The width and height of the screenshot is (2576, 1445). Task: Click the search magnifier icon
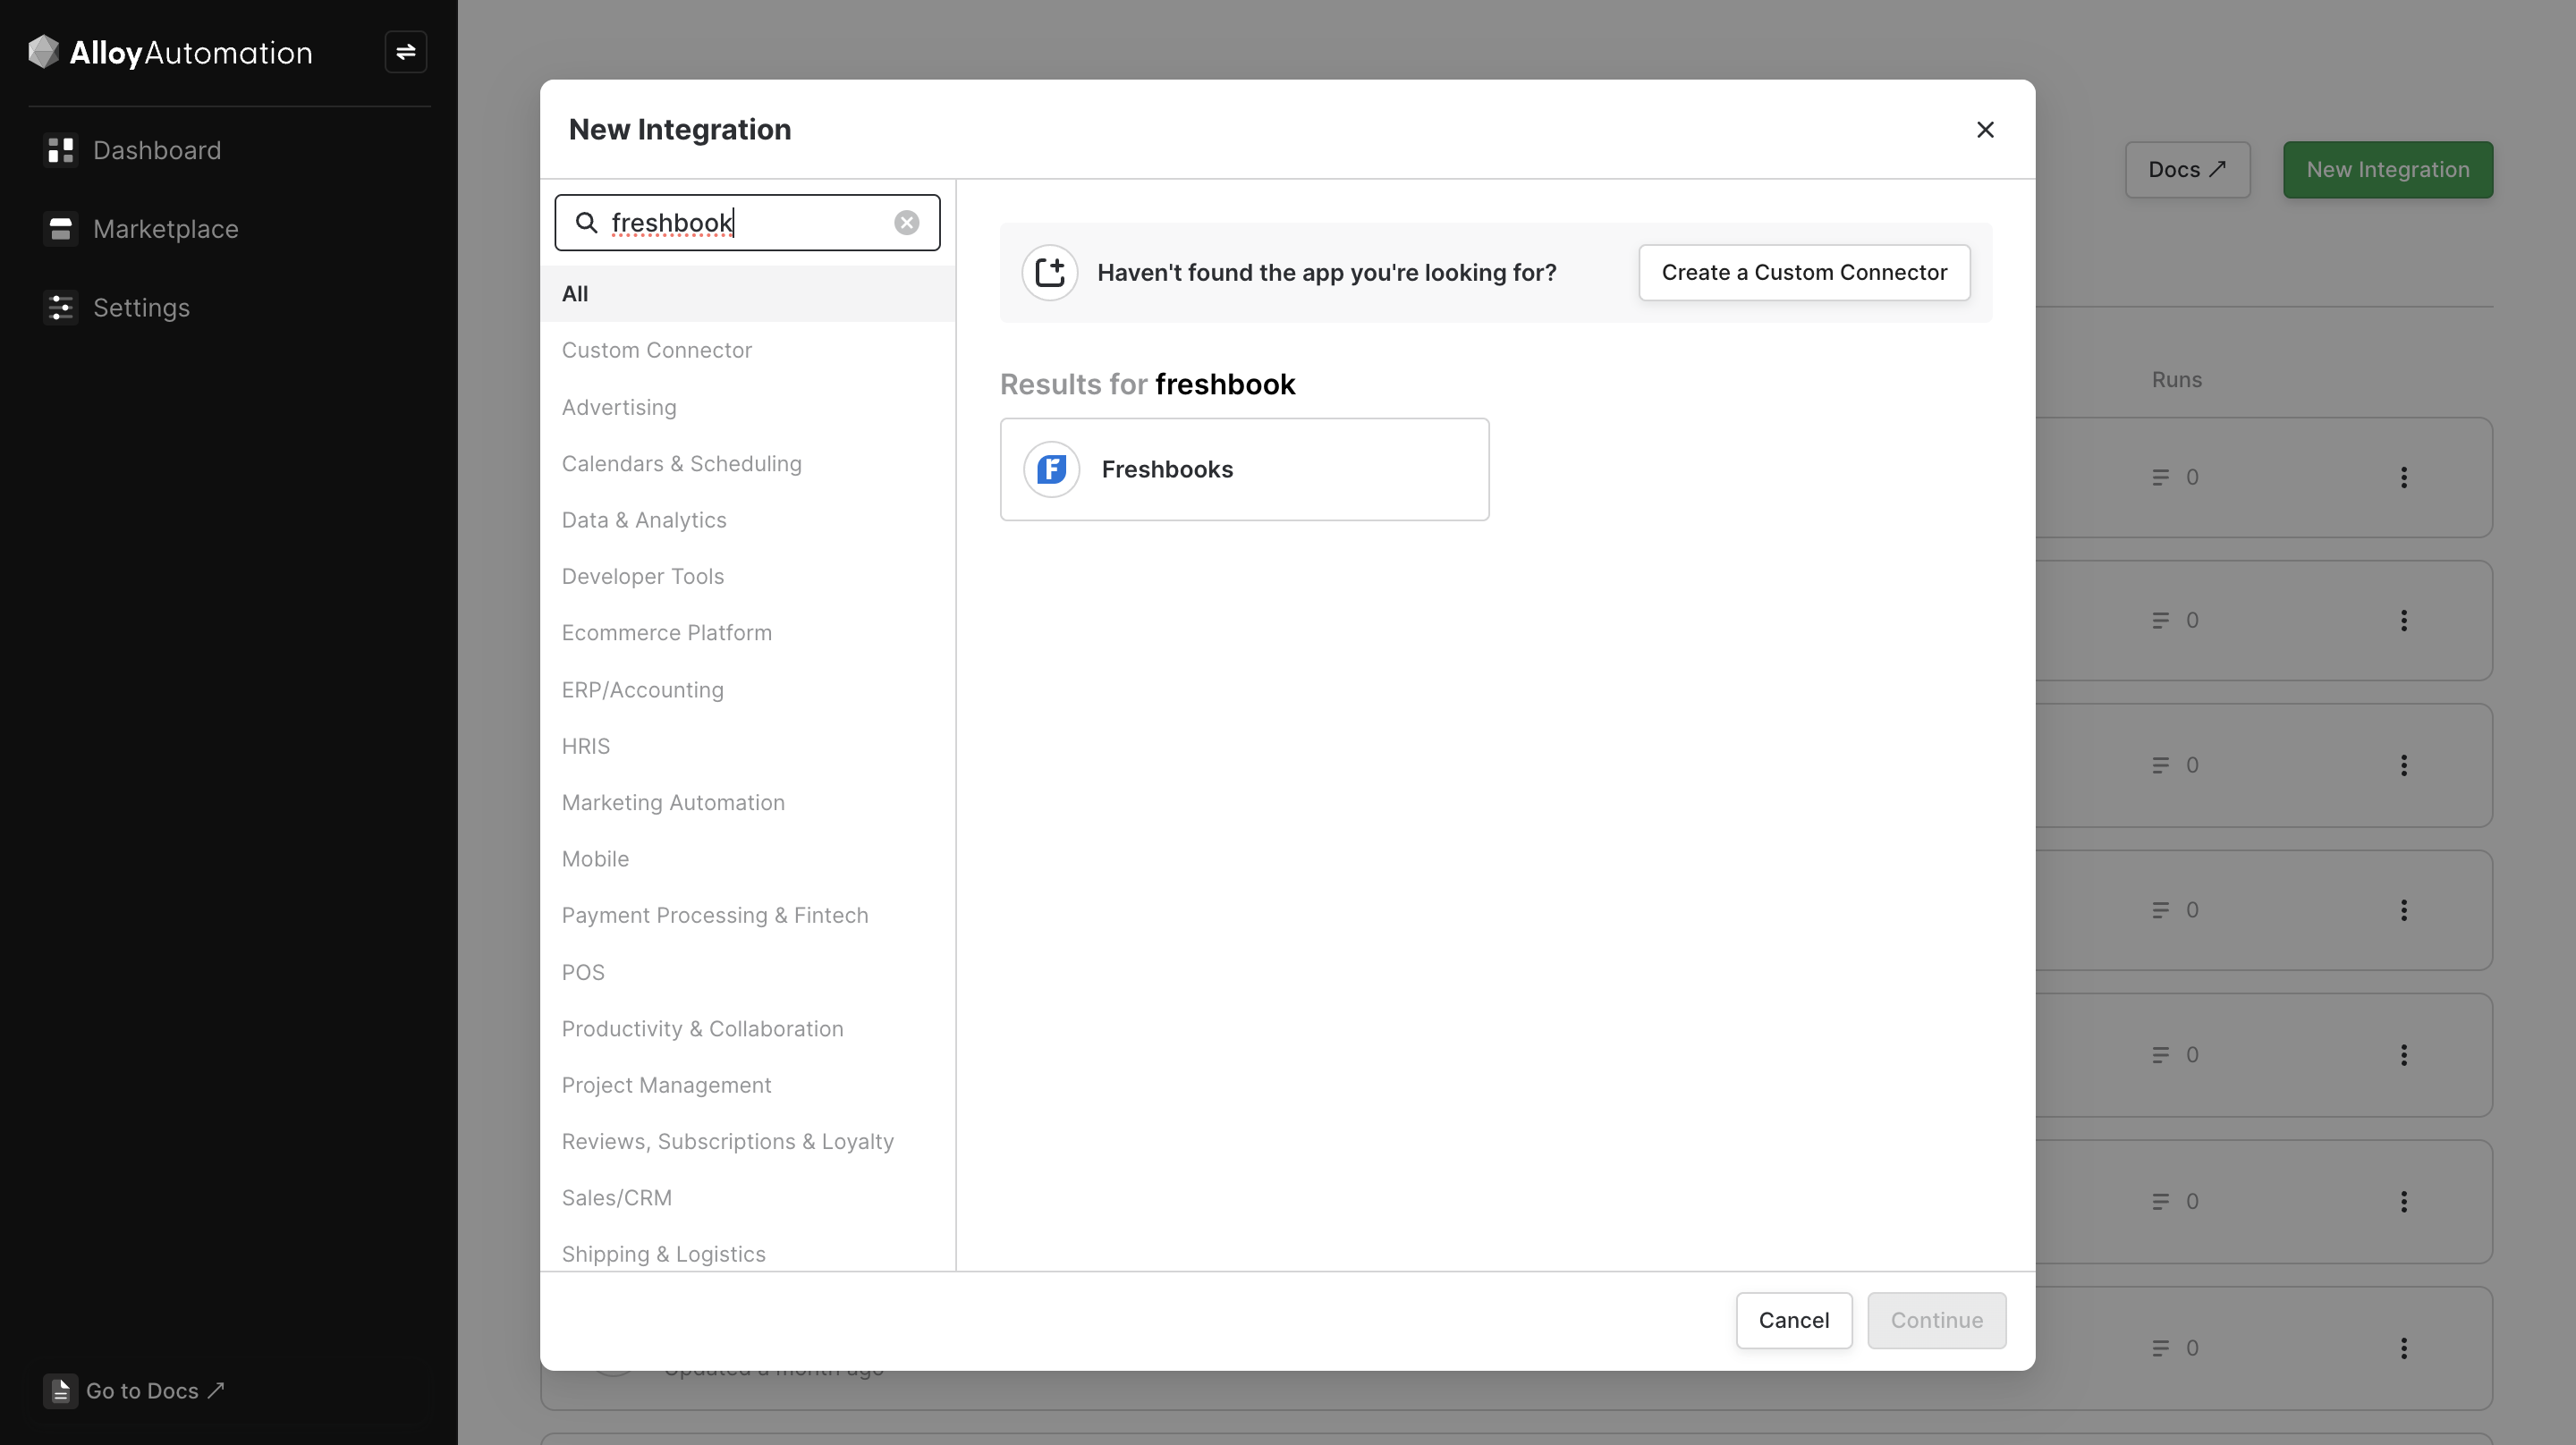point(587,222)
